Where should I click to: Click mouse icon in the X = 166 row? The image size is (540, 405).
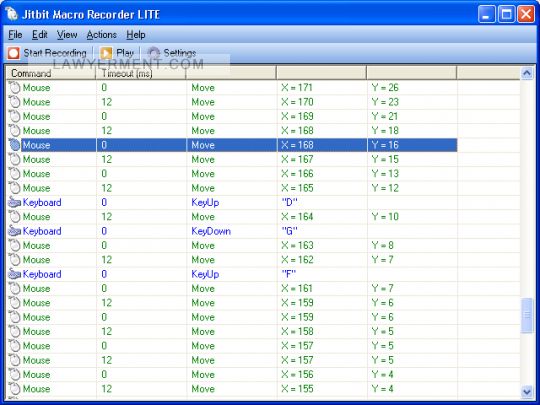[14, 174]
